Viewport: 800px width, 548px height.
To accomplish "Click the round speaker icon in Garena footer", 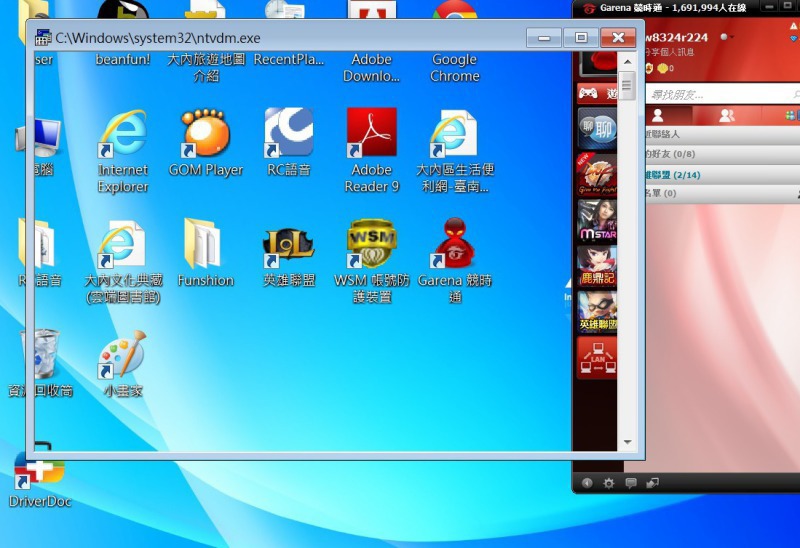I will [587, 483].
